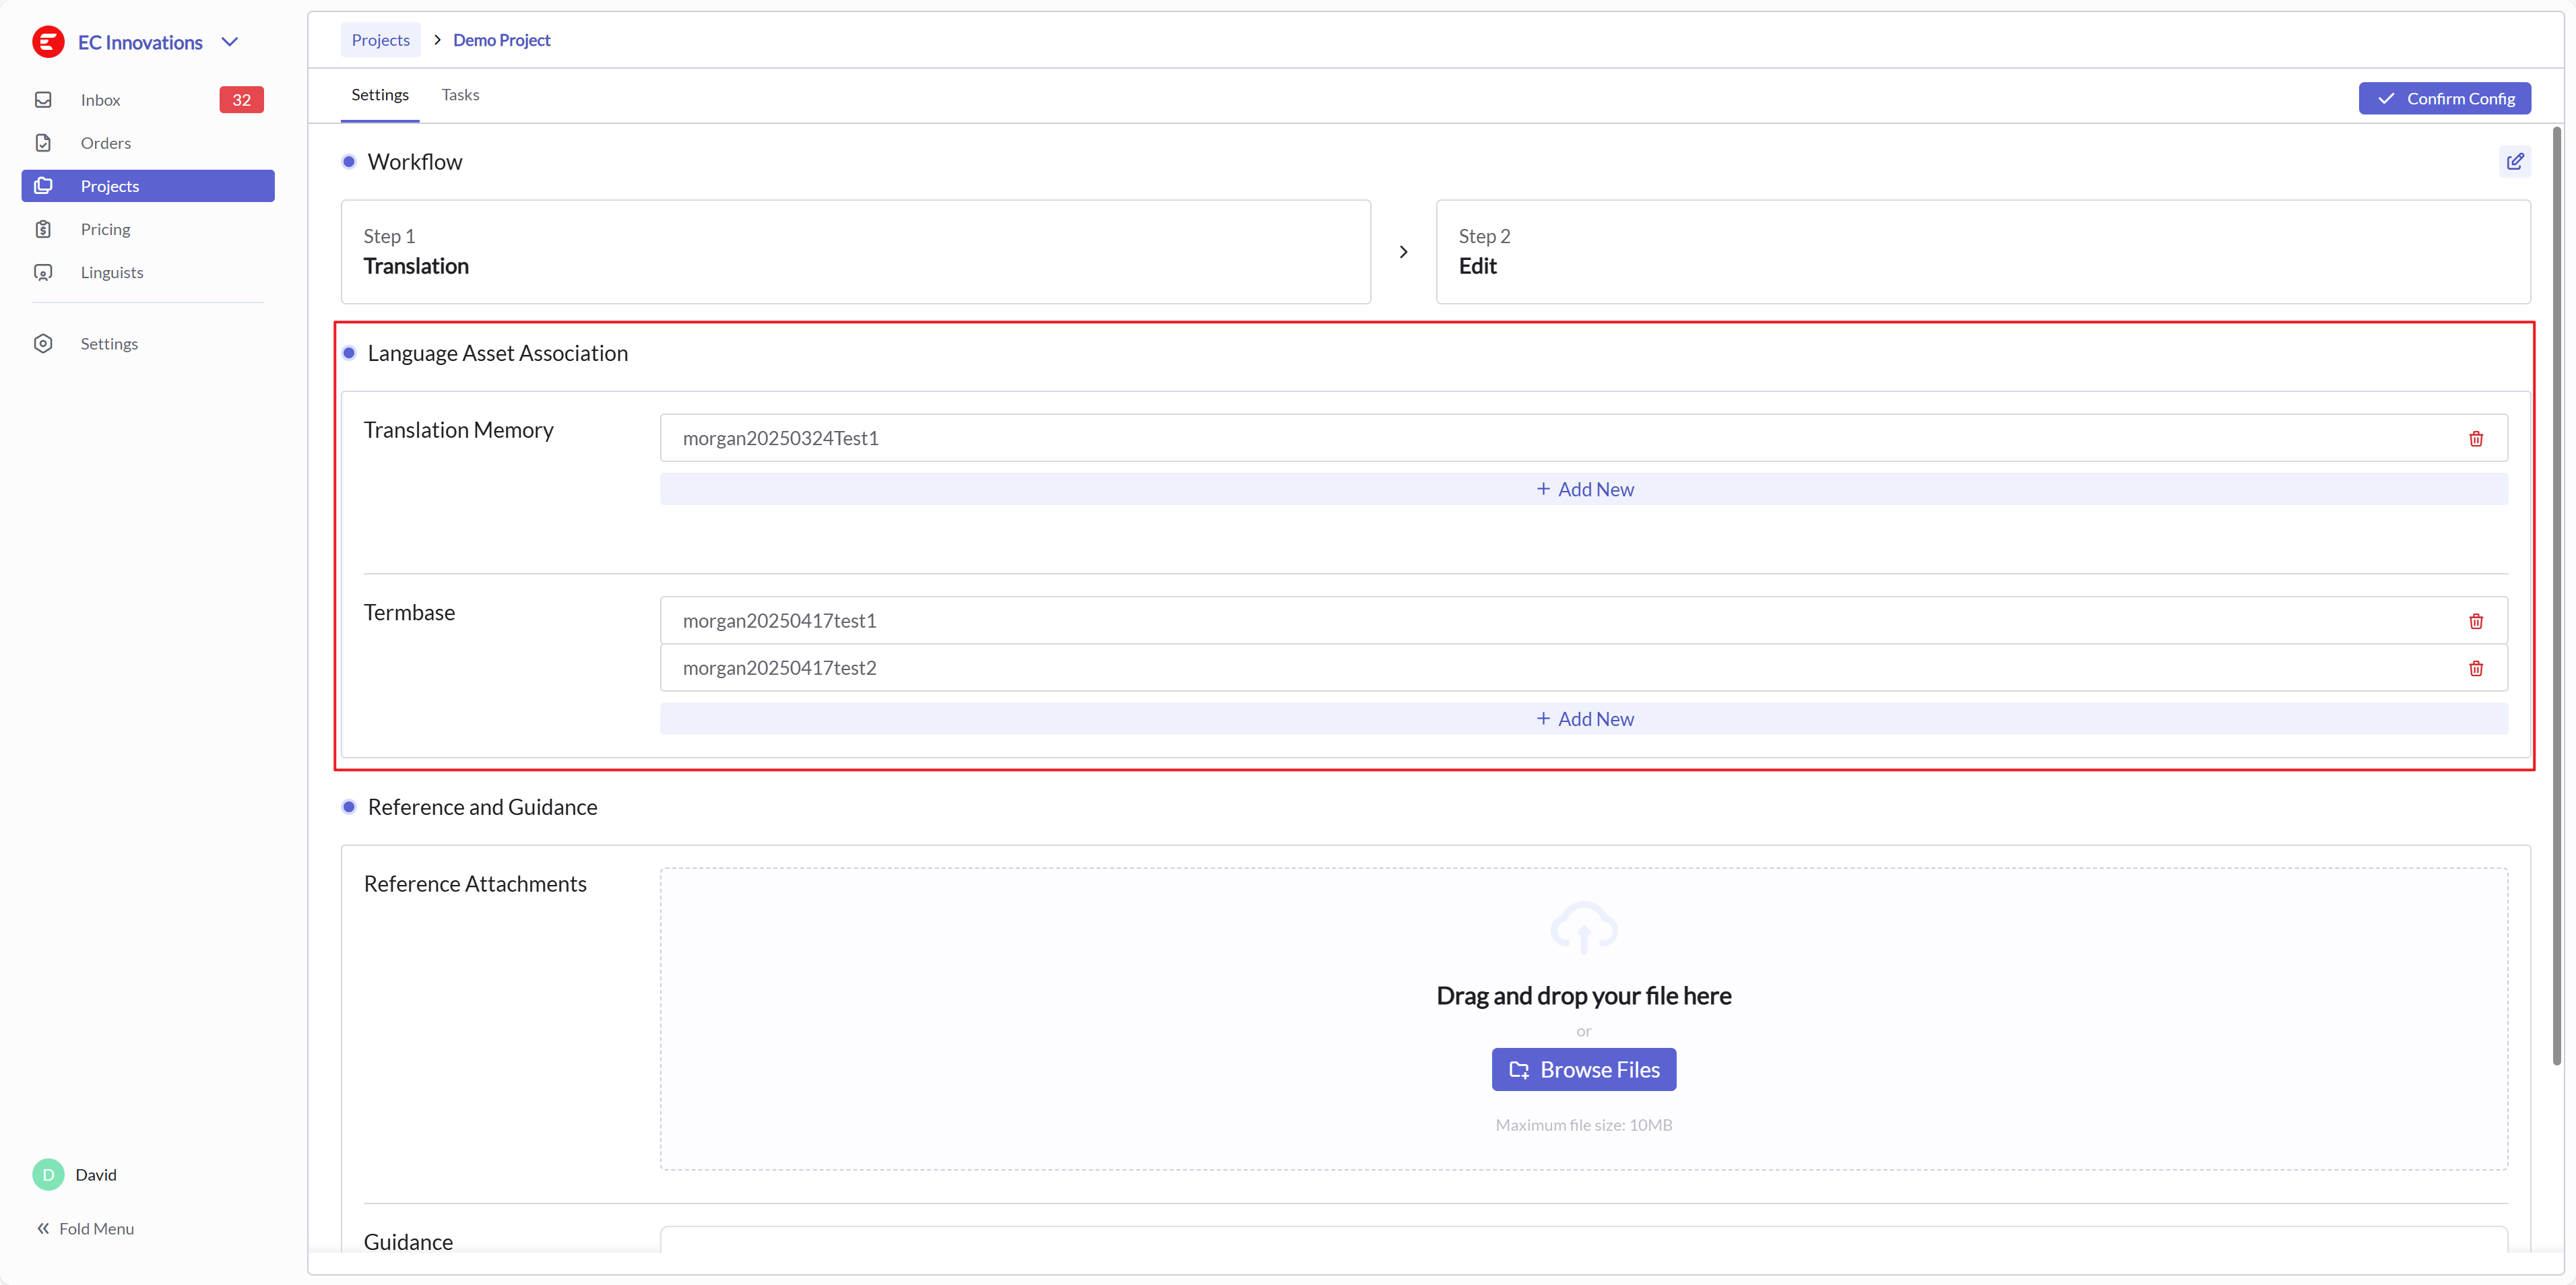Go to Orders in the sidebar
This screenshot has height=1285, width=2576.
[105, 143]
